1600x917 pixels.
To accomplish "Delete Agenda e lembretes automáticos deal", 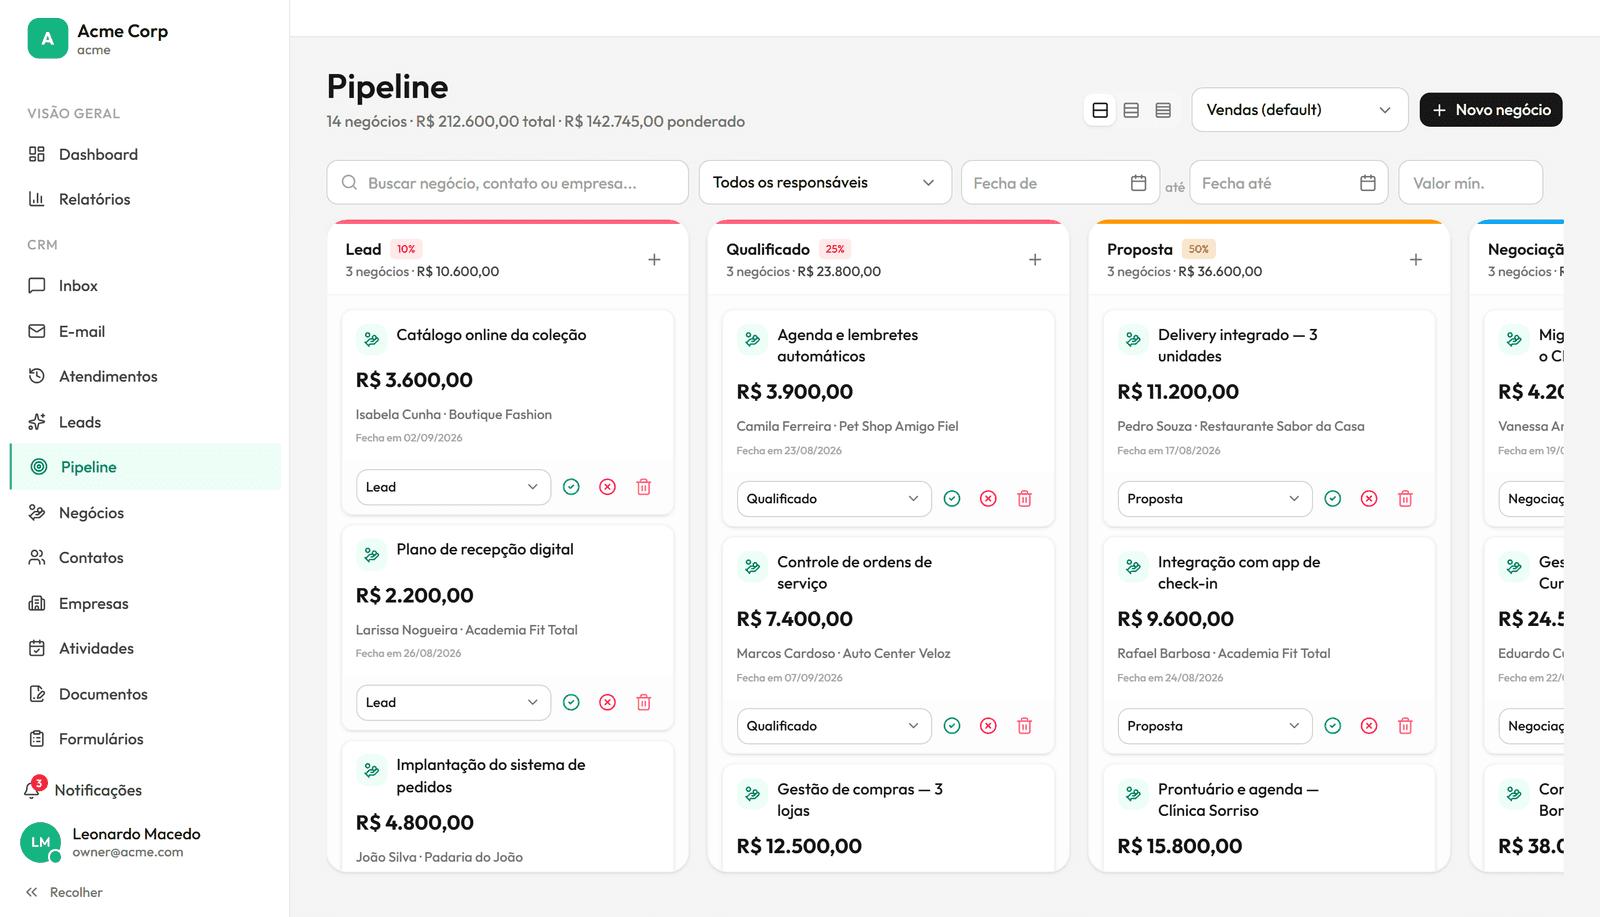I will [1025, 499].
